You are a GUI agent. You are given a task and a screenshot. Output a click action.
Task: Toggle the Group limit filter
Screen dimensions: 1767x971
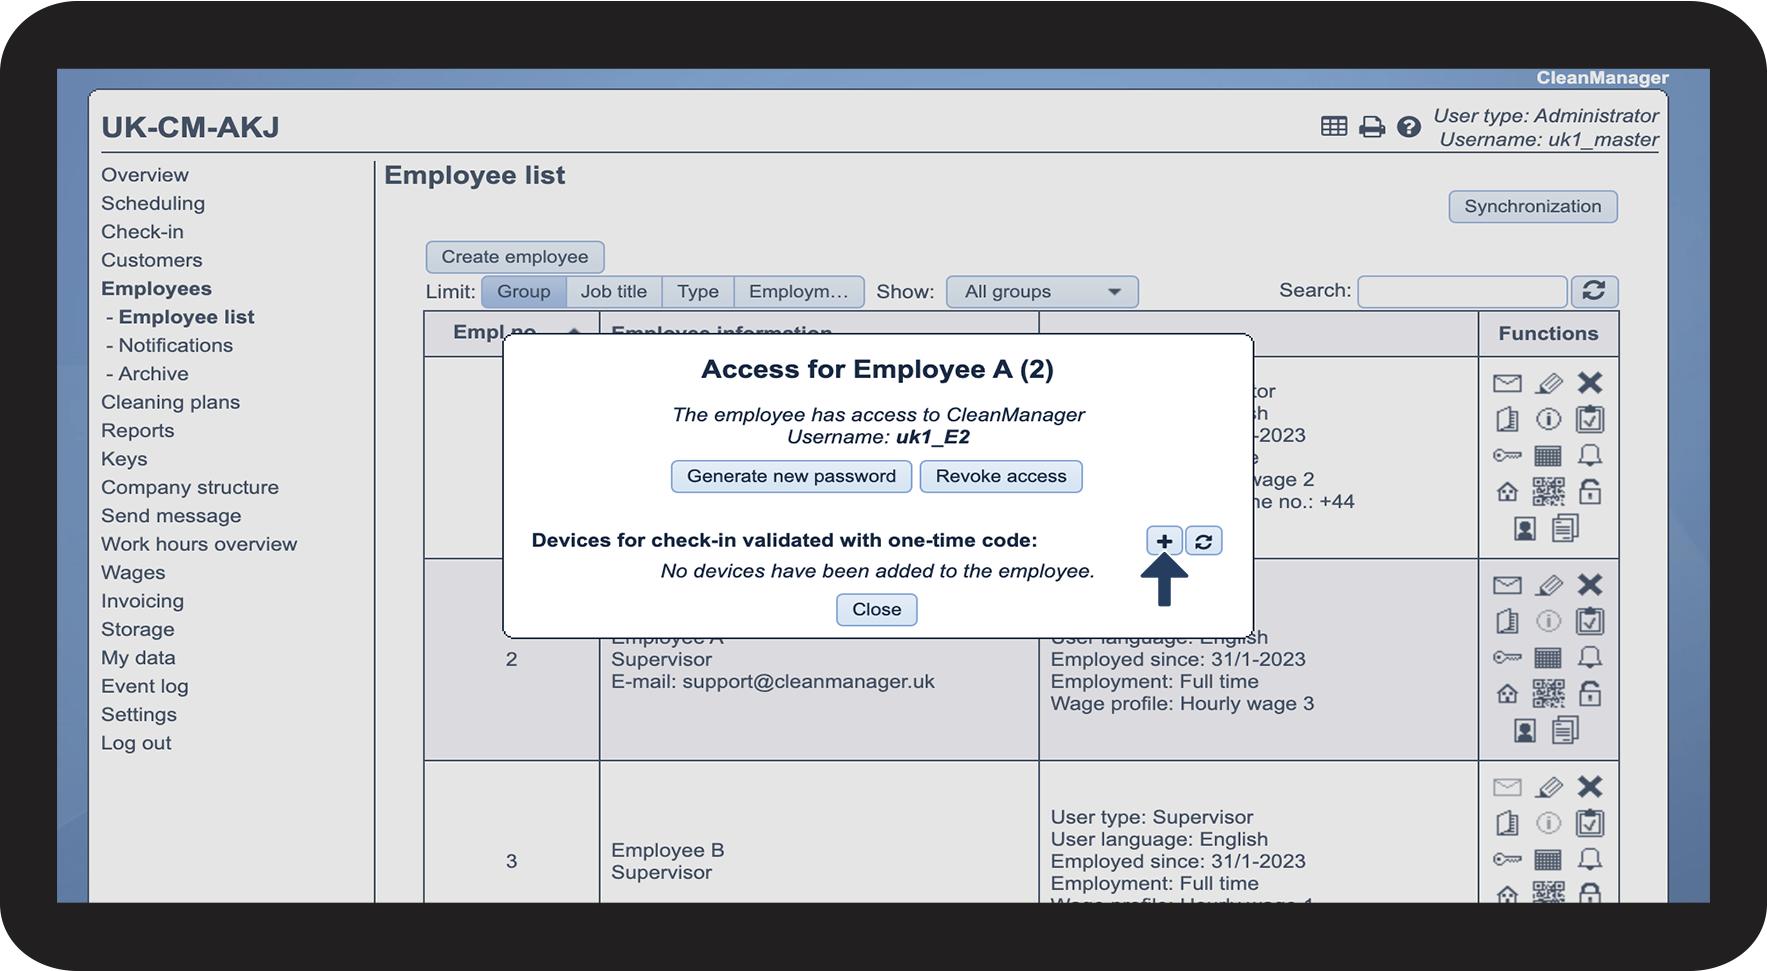tap(524, 292)
